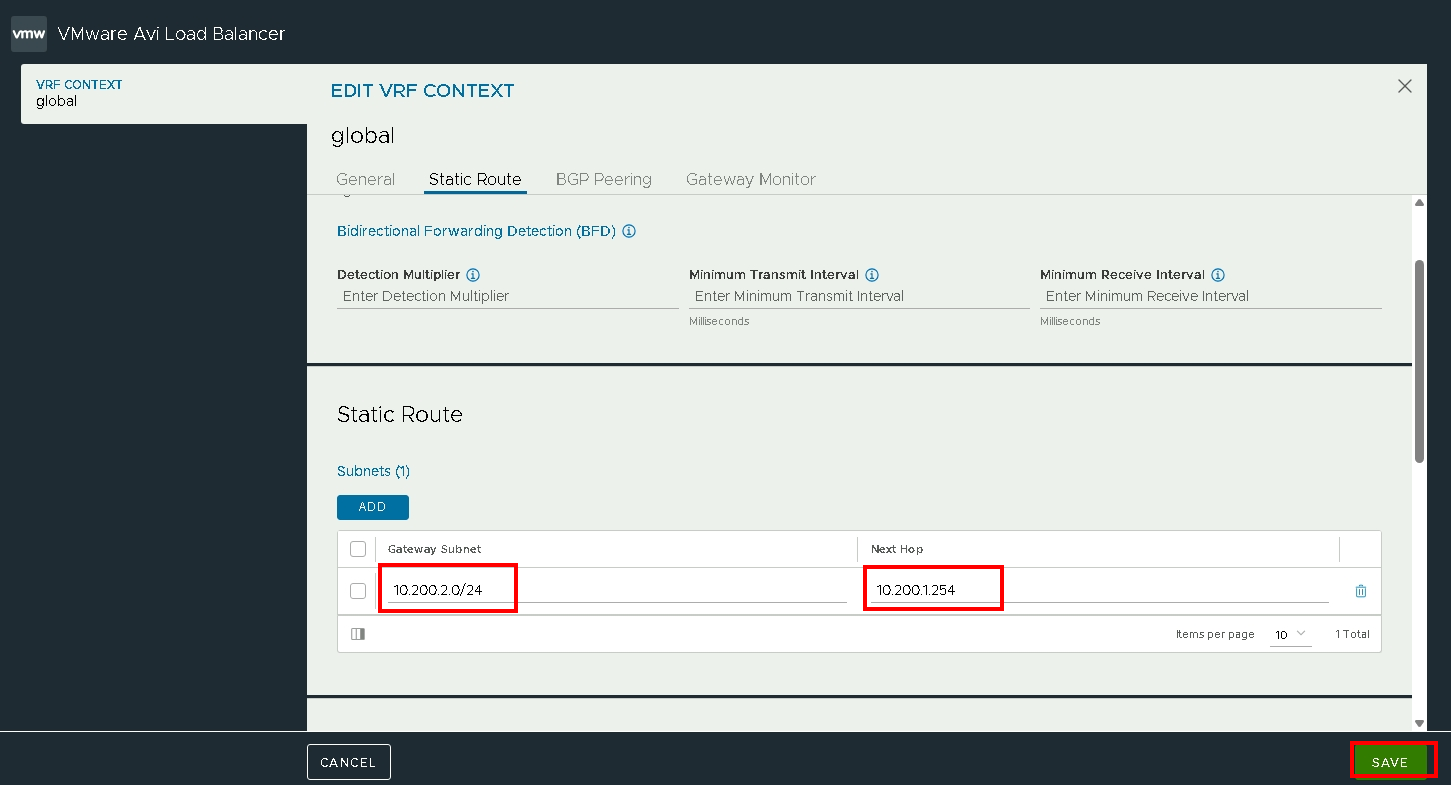Click the scrollbar down arrow
The height and width of the screenshot is (785, 1451).
pyautogui.click(x=1419, y=723)
